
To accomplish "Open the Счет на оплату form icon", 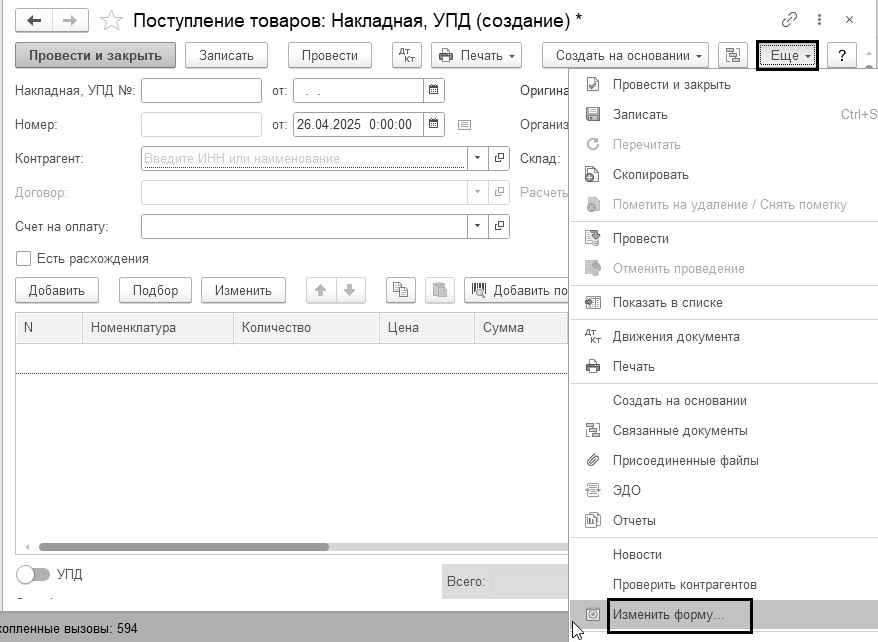I will pos(499,226).
